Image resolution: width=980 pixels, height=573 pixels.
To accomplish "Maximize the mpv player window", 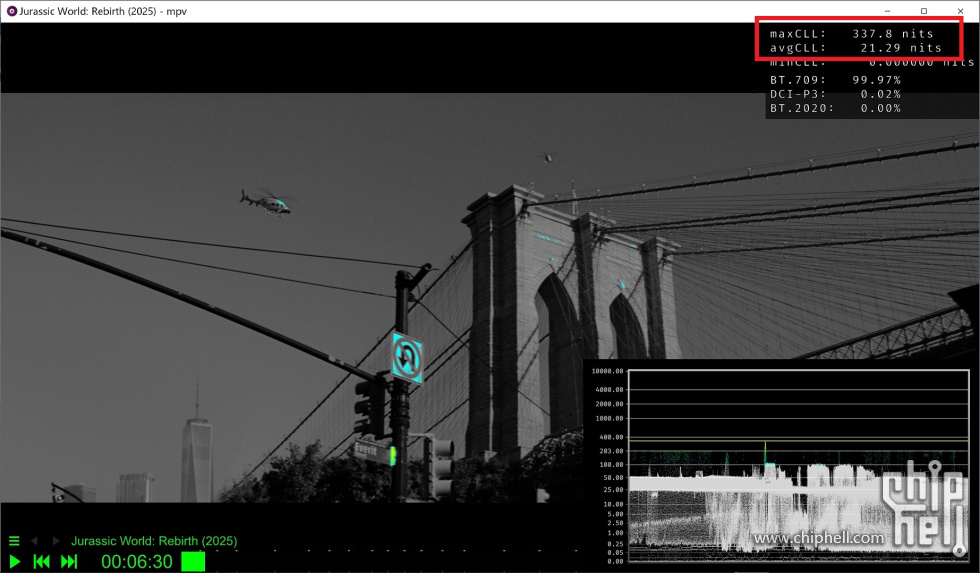I will pos(924,11).
